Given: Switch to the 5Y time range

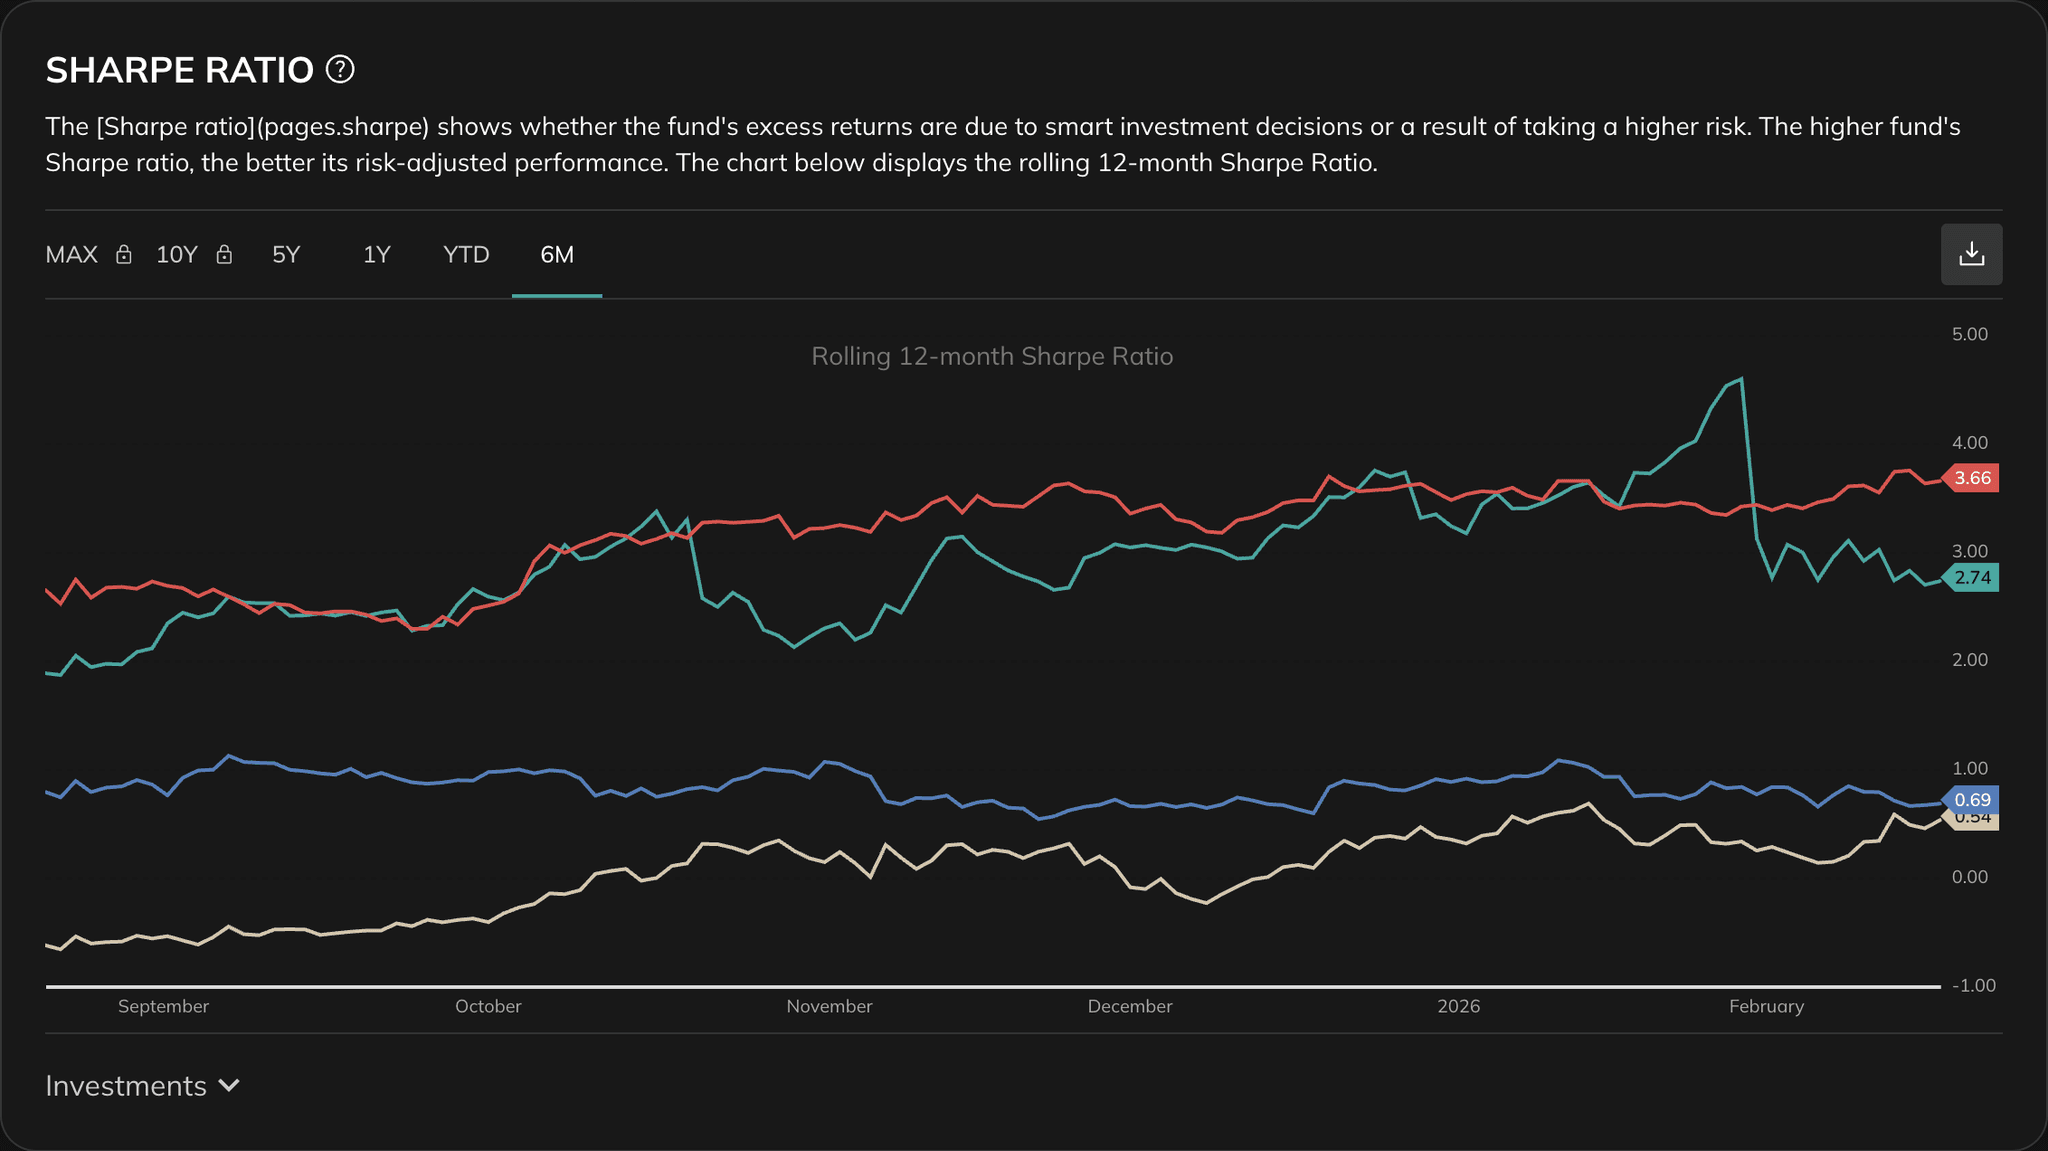Looking at the screenshot, I should [x=285, y=255].
